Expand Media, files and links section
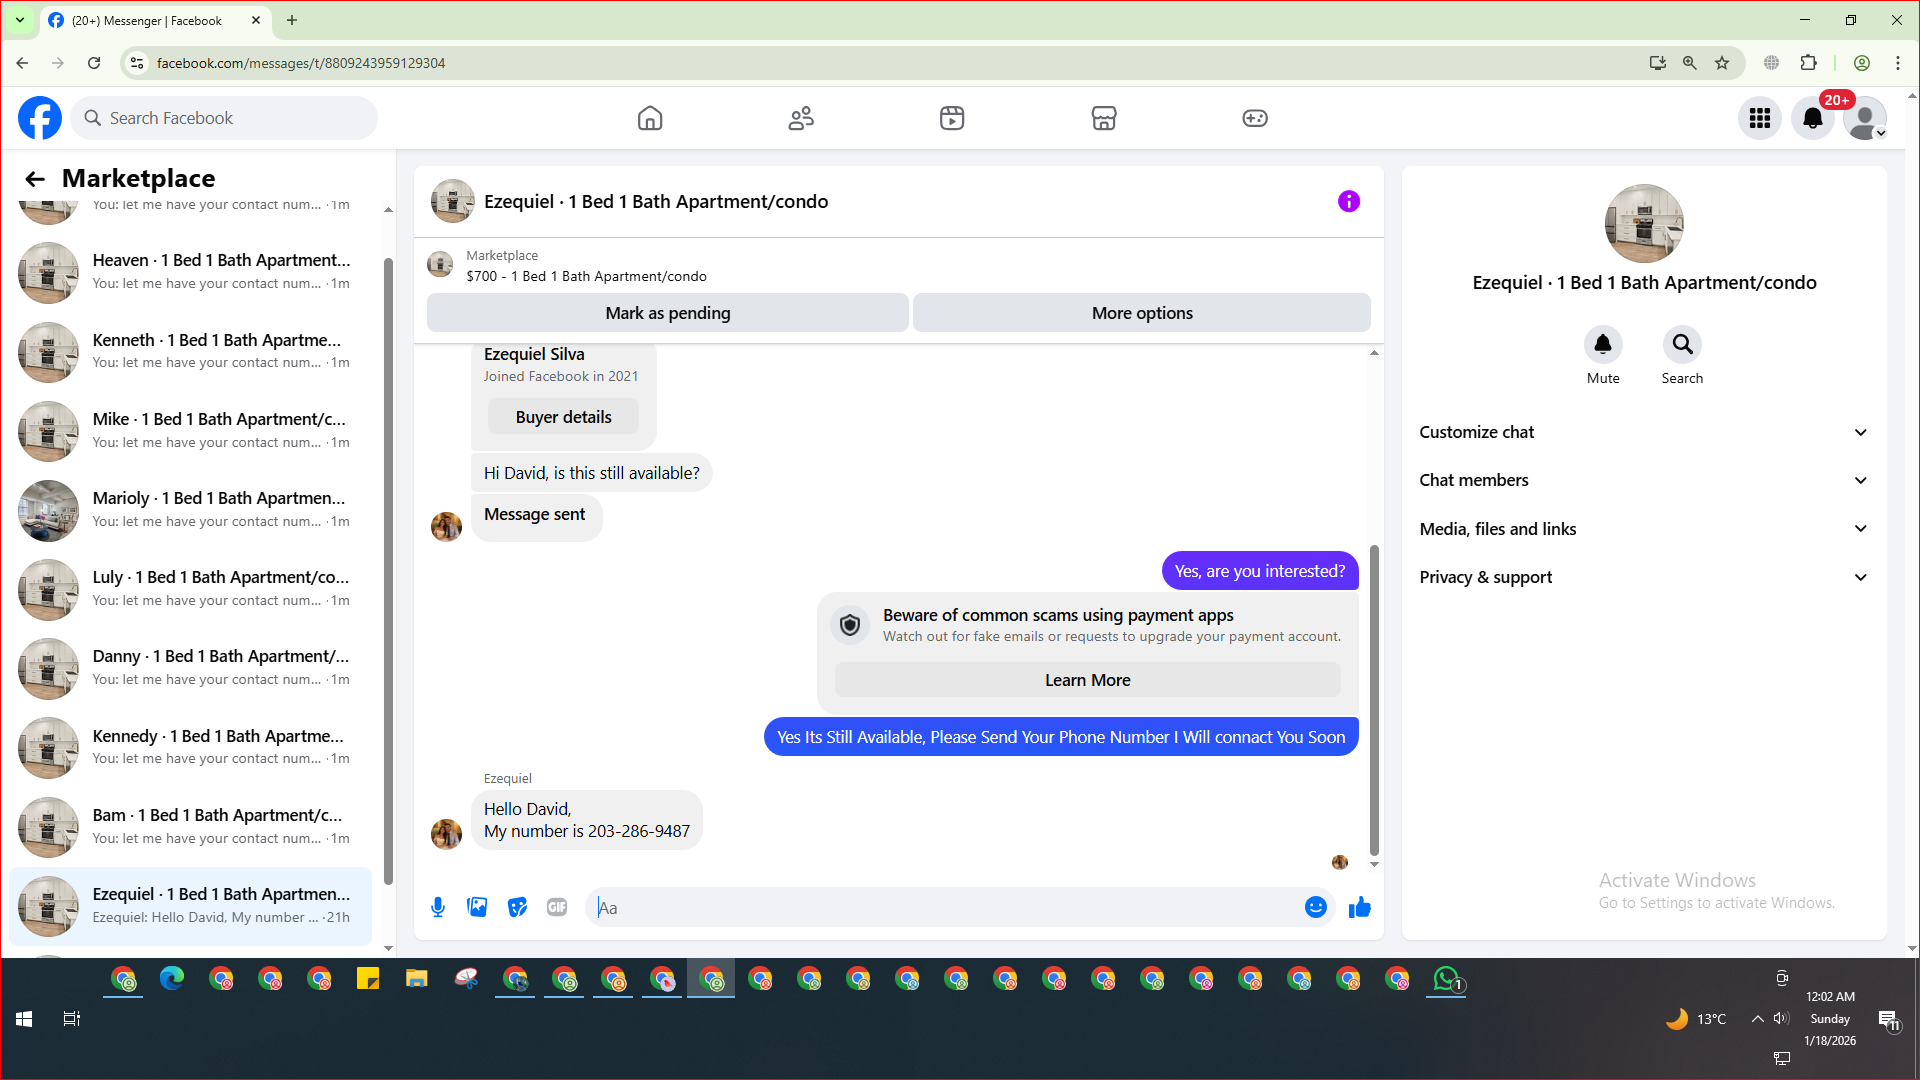This screenshot has width=1920, height=1080. coord(1643,529)
